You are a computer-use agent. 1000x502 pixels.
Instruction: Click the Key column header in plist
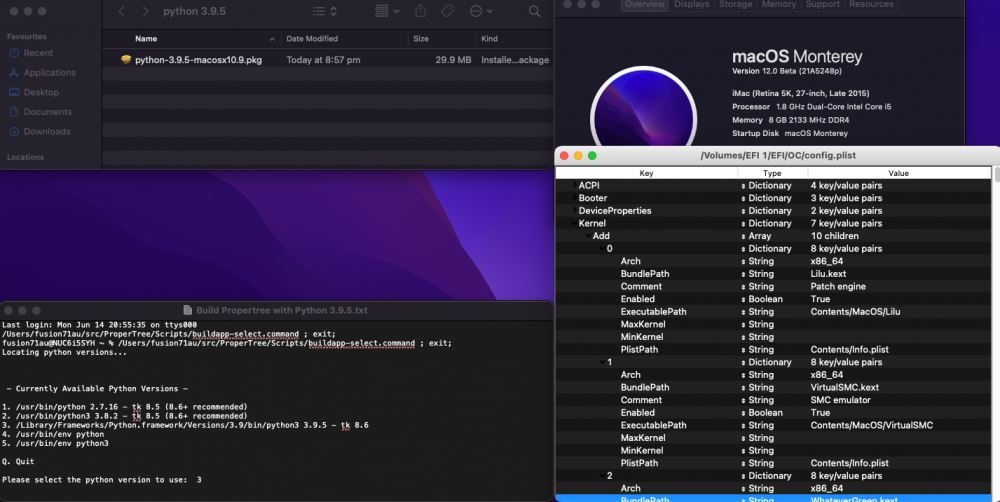(646, 173)
